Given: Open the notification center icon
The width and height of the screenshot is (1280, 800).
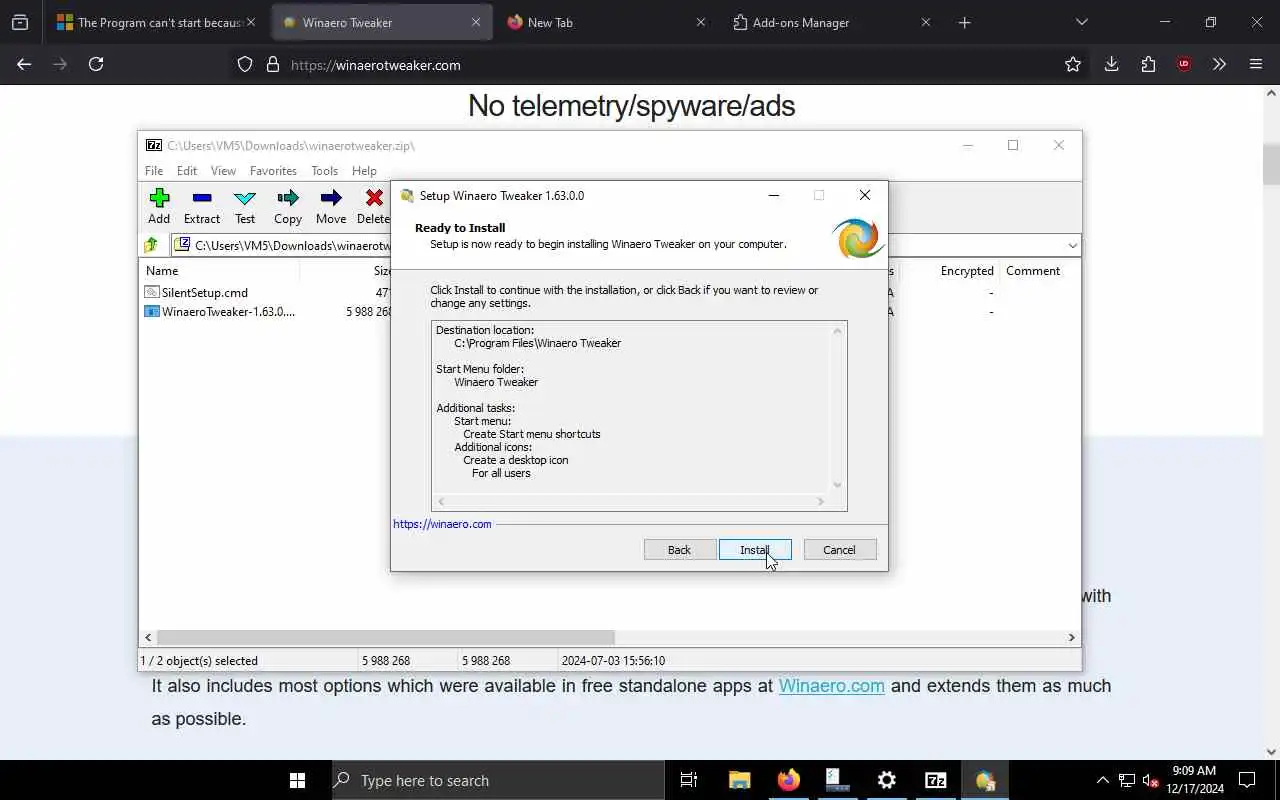Looking at the screenshot, I should [1247, 780].
